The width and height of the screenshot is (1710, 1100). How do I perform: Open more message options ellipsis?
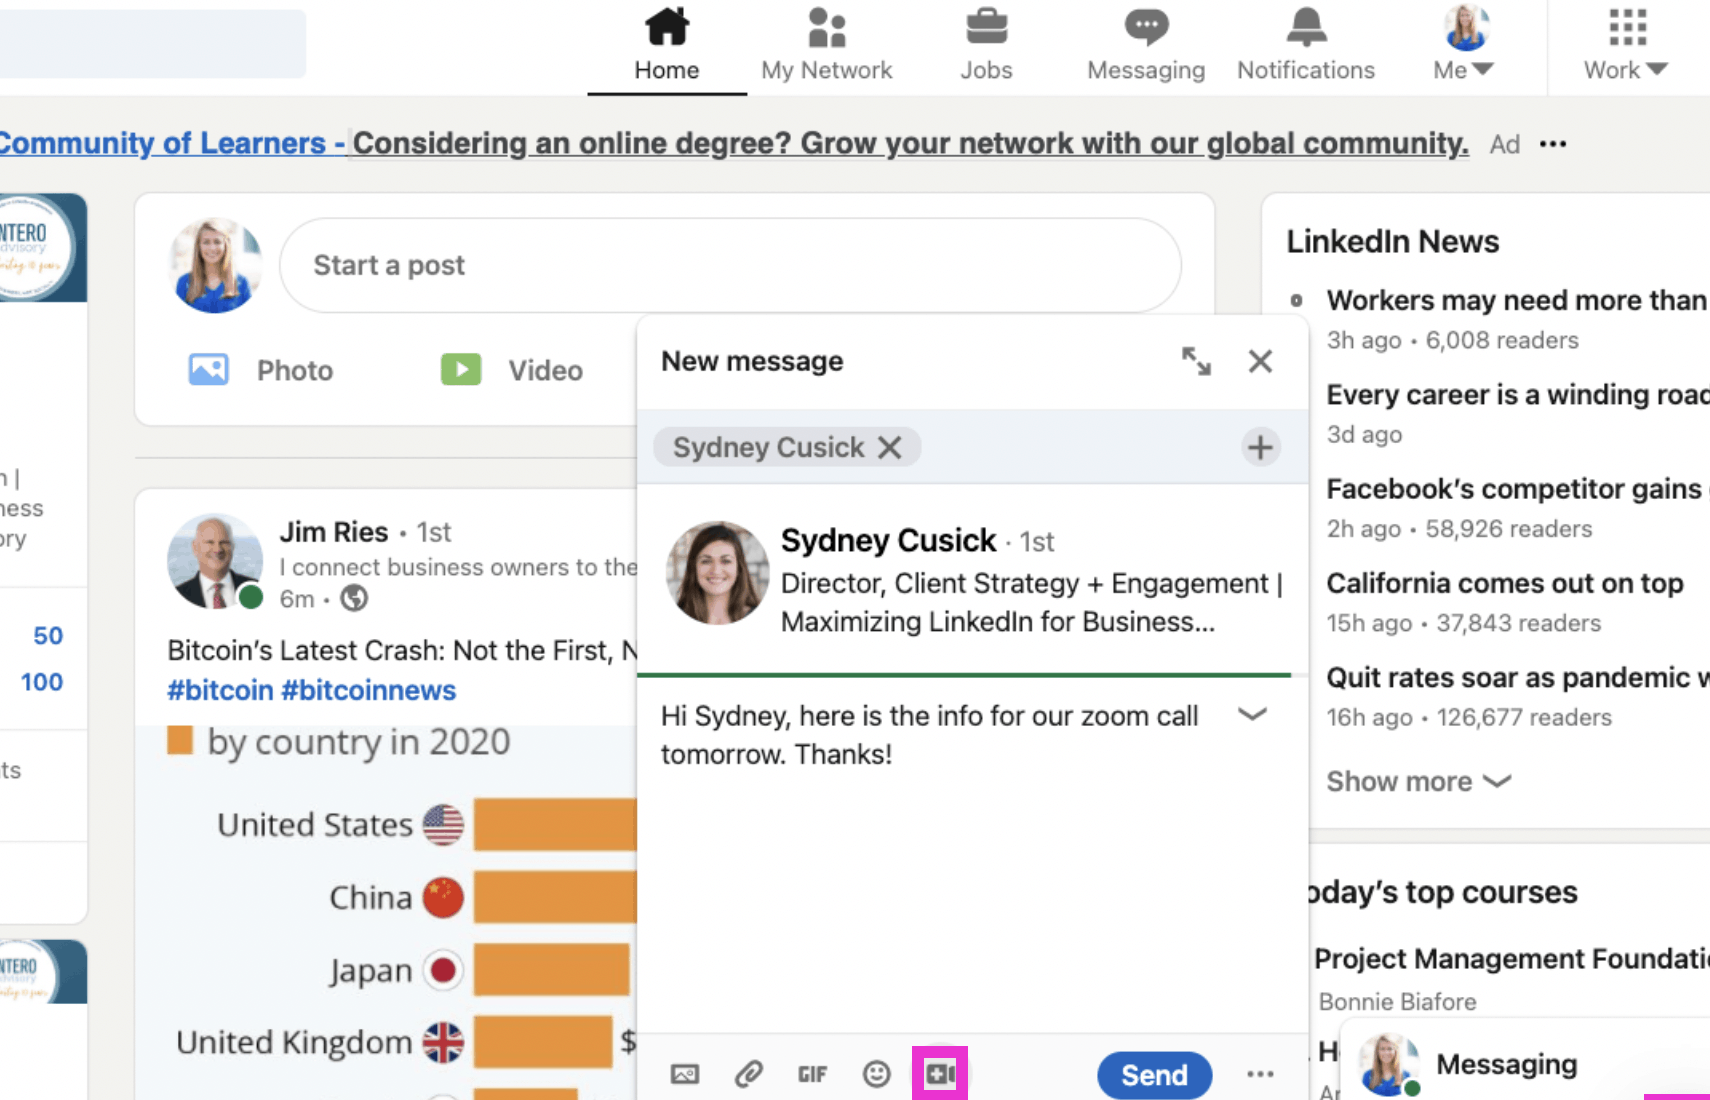pyautogui.click(x=1260, y=1074)
